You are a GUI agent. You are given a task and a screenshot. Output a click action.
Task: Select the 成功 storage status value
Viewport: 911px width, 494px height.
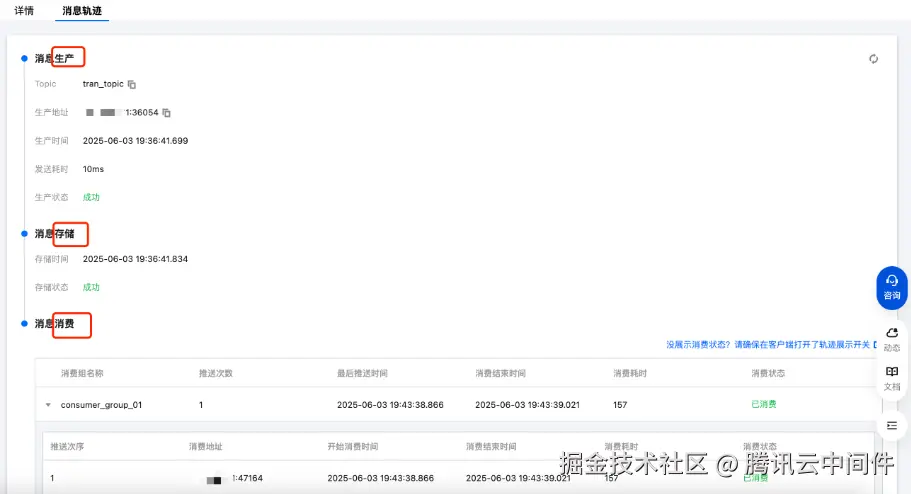coord(91,287)
